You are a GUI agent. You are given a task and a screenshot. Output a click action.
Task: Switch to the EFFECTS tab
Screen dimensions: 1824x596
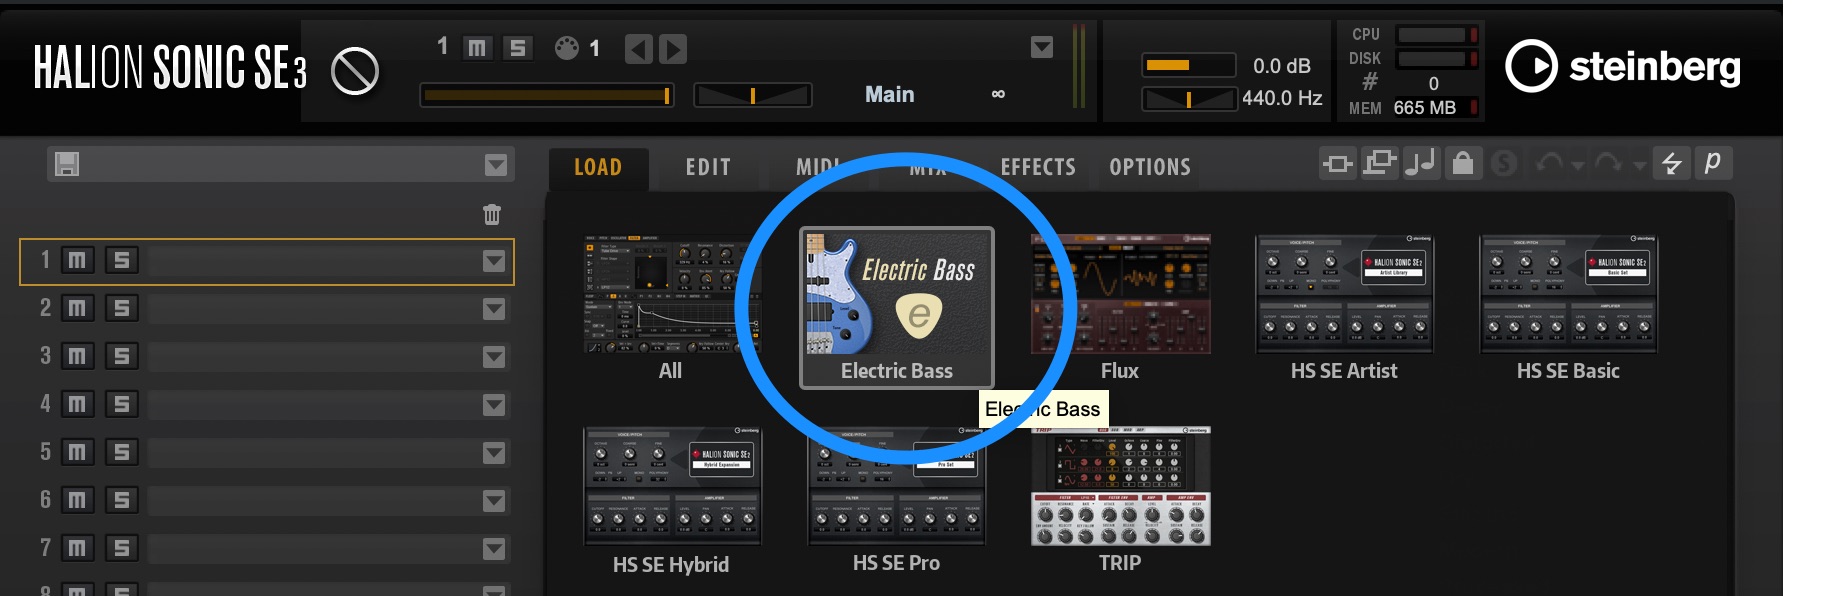pos(1039,168)
